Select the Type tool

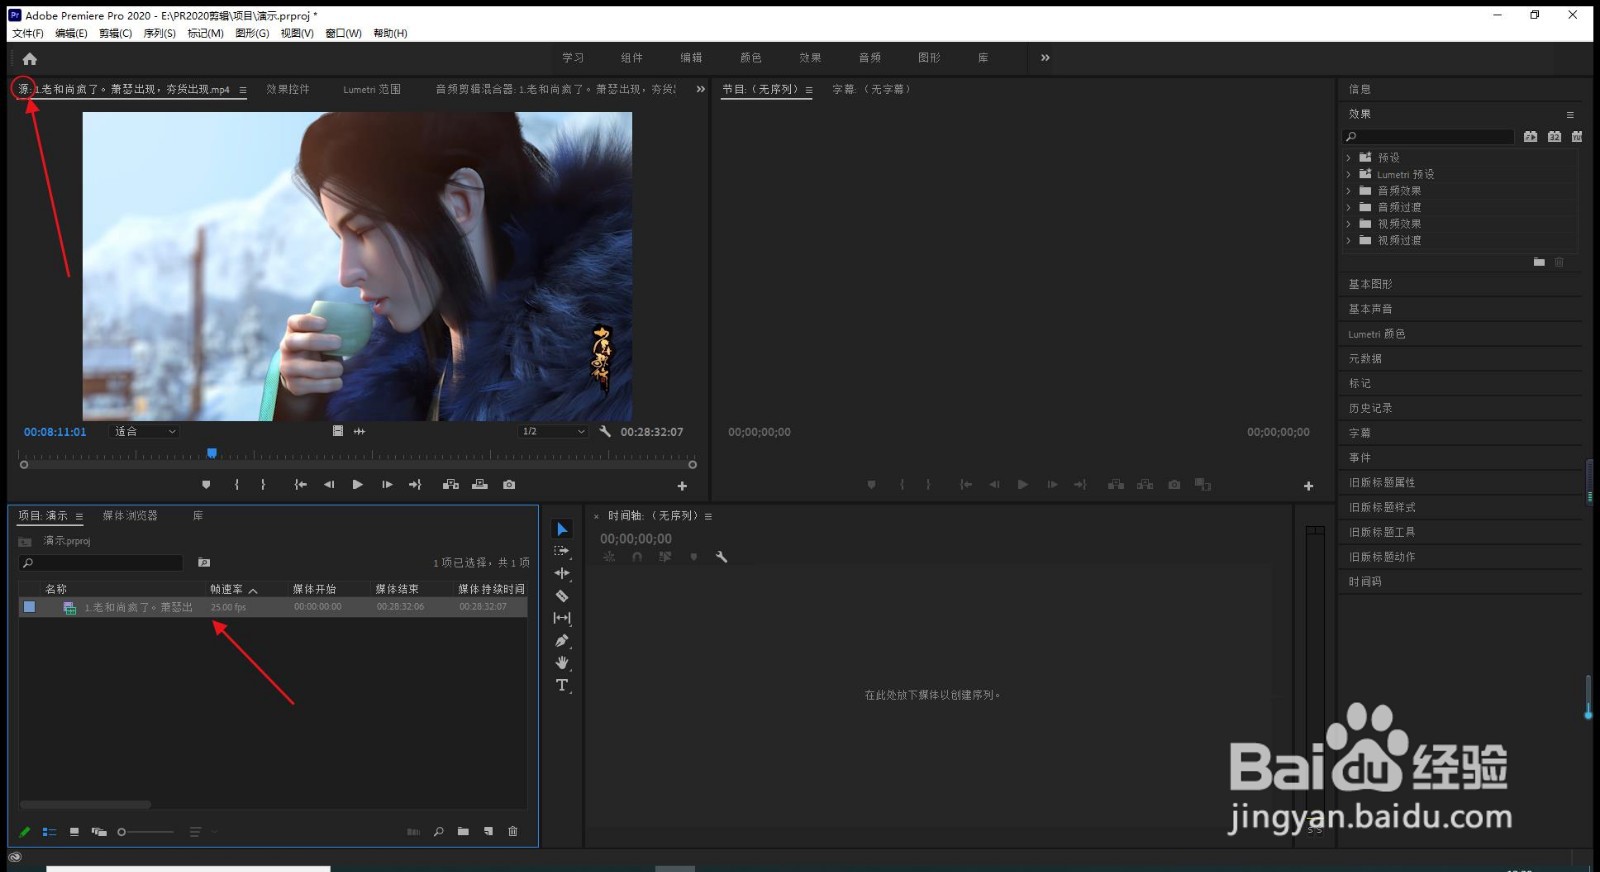[562, 685]
